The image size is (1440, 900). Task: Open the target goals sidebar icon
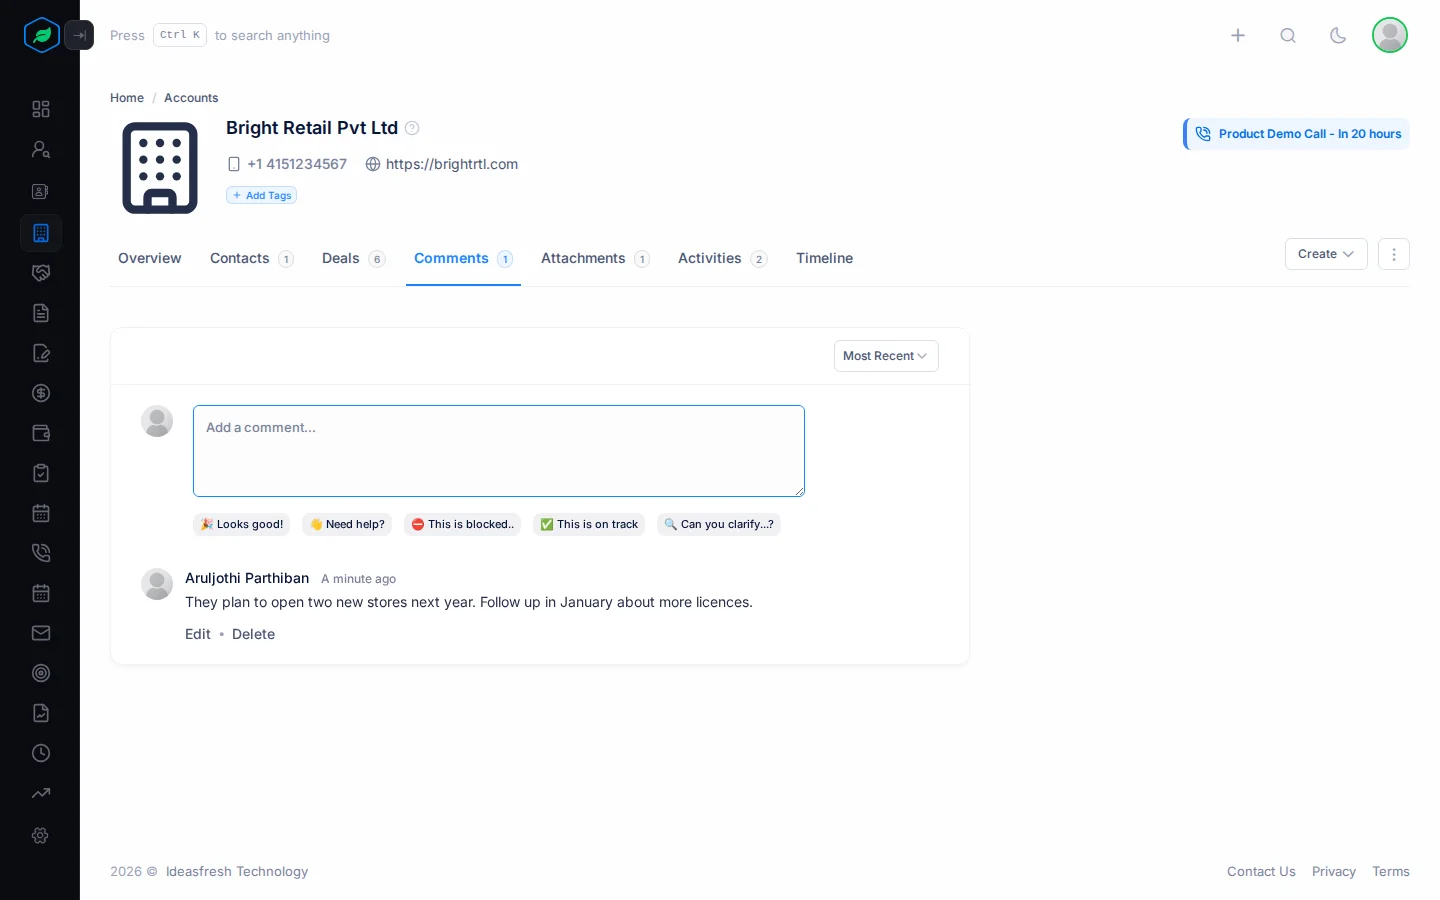[x=41, y=673]
